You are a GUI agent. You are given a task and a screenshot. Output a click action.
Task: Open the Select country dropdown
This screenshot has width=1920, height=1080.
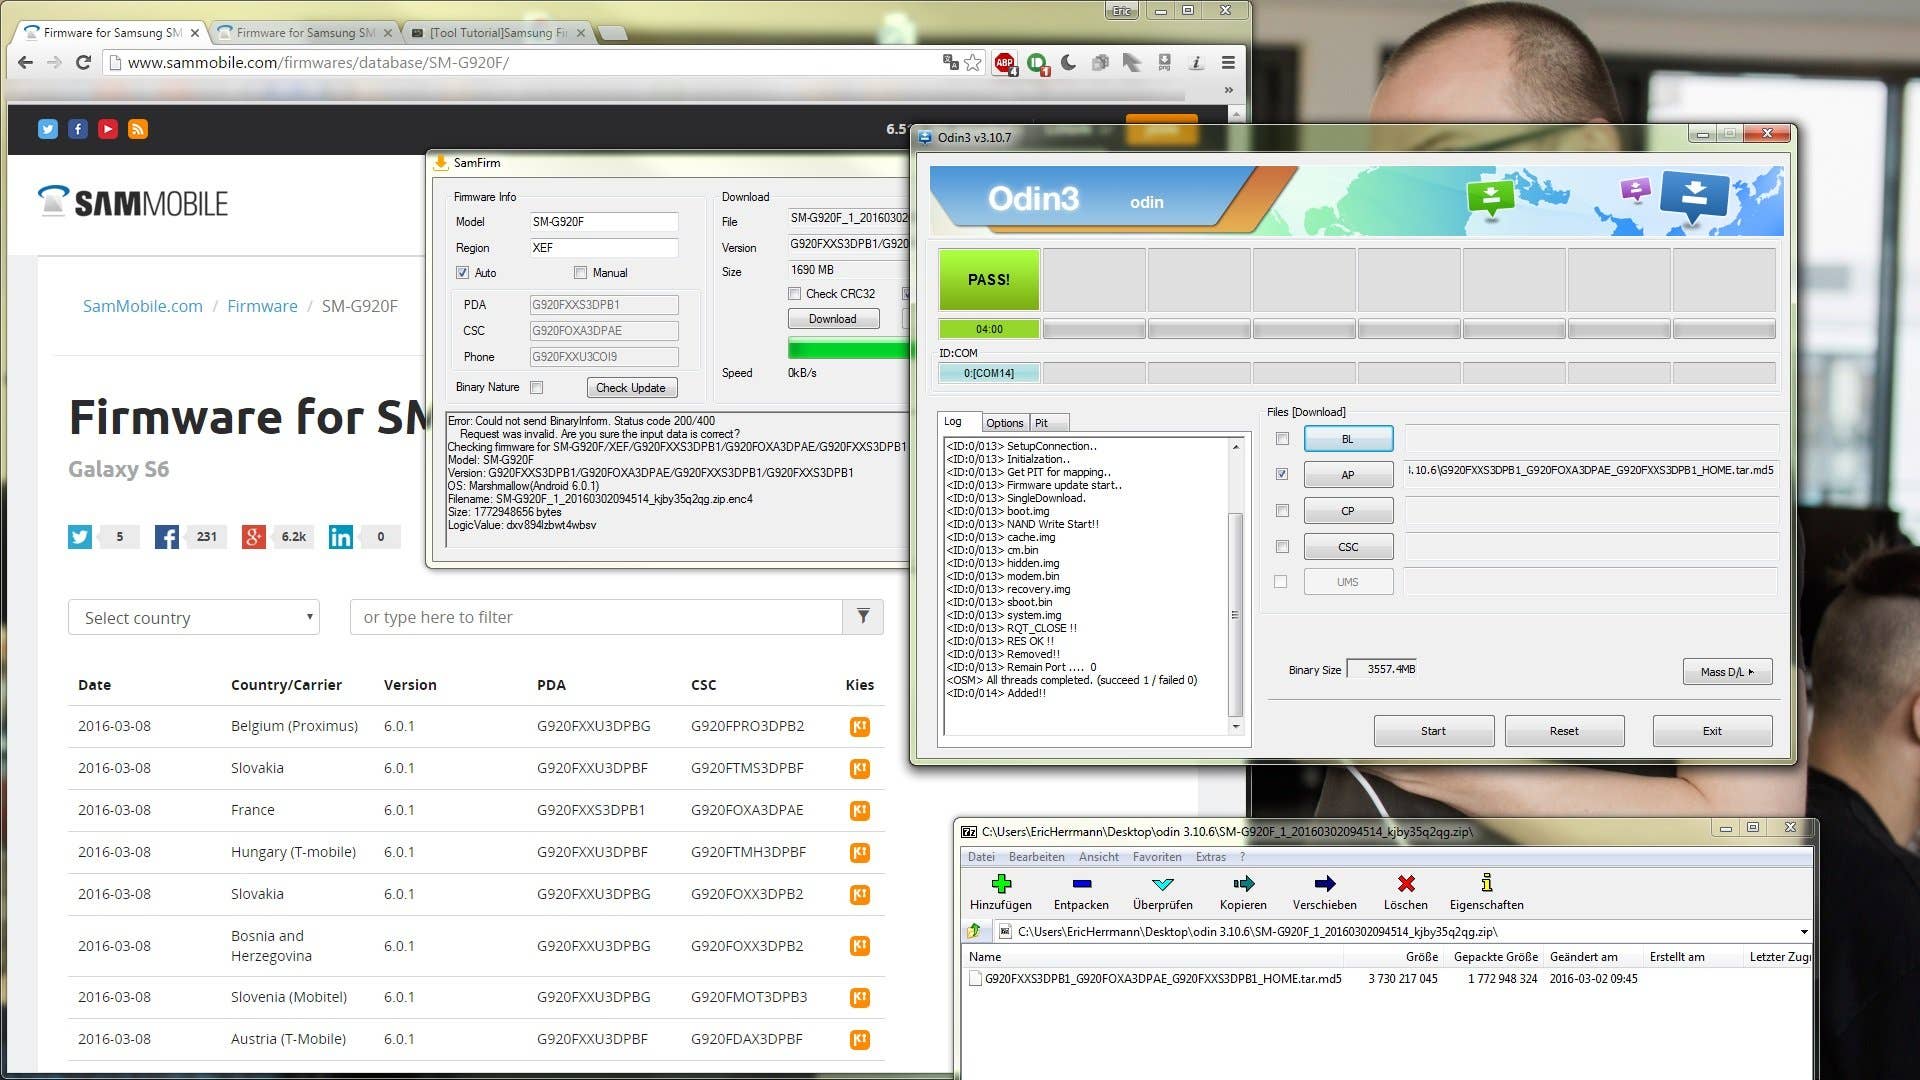pos(193,617)
